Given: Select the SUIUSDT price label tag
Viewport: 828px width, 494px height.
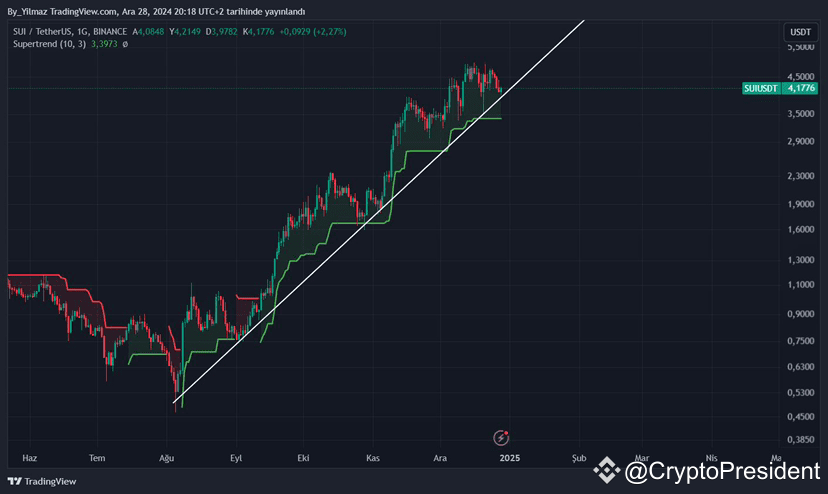Looking at the screenshot, I should pyautogui.click(x=760, y=88).
